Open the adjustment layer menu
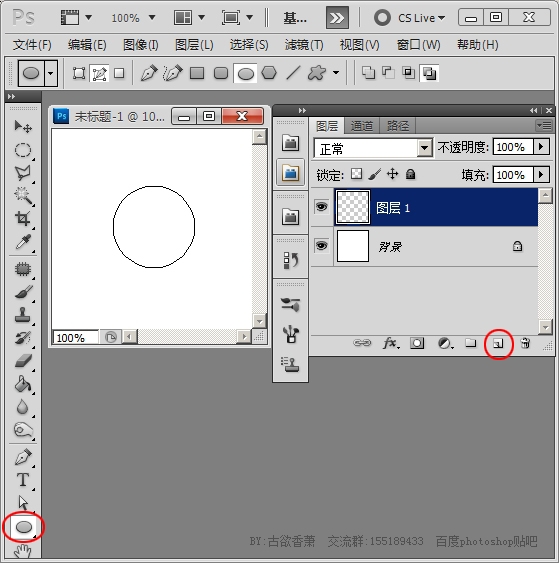The height and width of the screenshot is (563, 559). click(x=445, y=344)
